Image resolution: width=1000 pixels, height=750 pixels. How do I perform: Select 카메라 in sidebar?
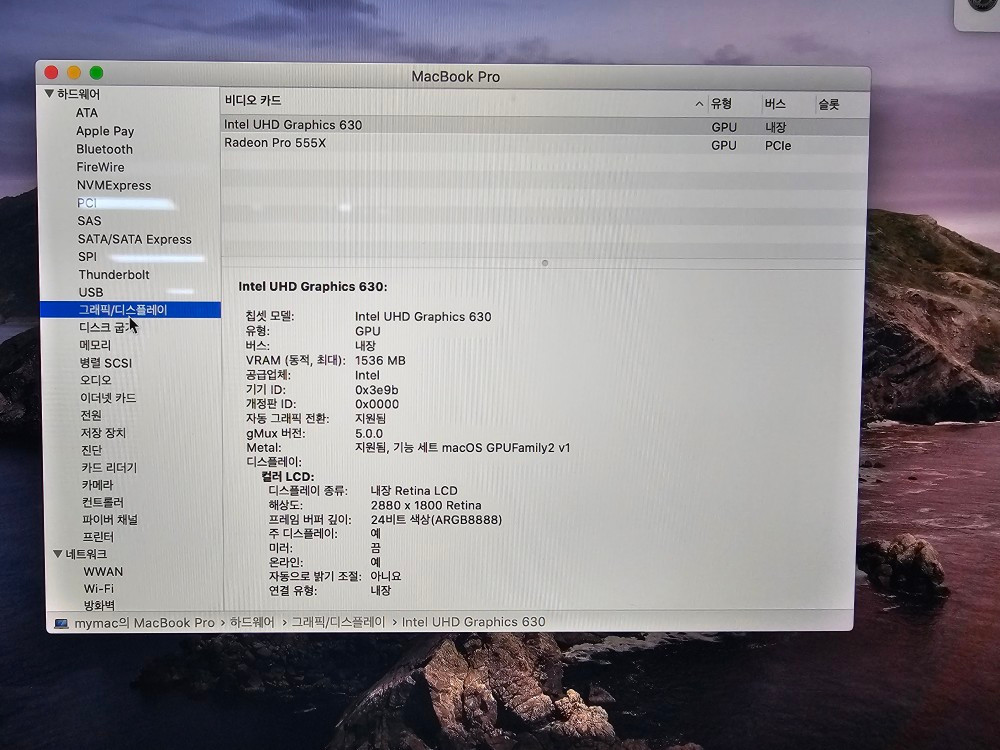pos(98,485)
